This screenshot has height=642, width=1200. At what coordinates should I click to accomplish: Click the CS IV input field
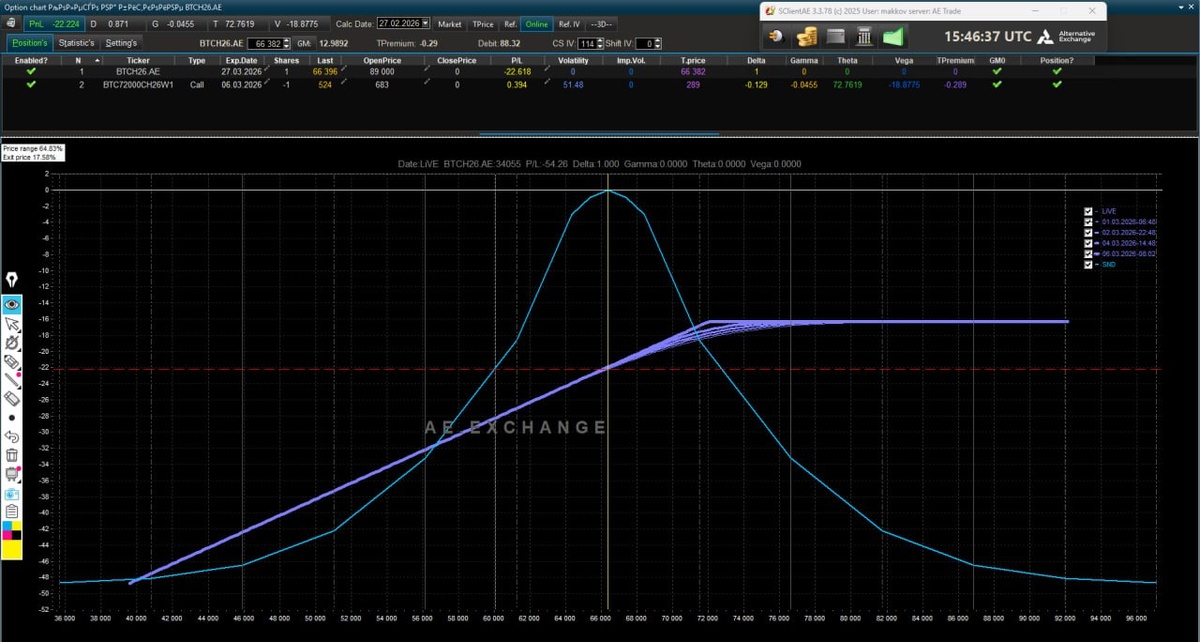[587, 43]
